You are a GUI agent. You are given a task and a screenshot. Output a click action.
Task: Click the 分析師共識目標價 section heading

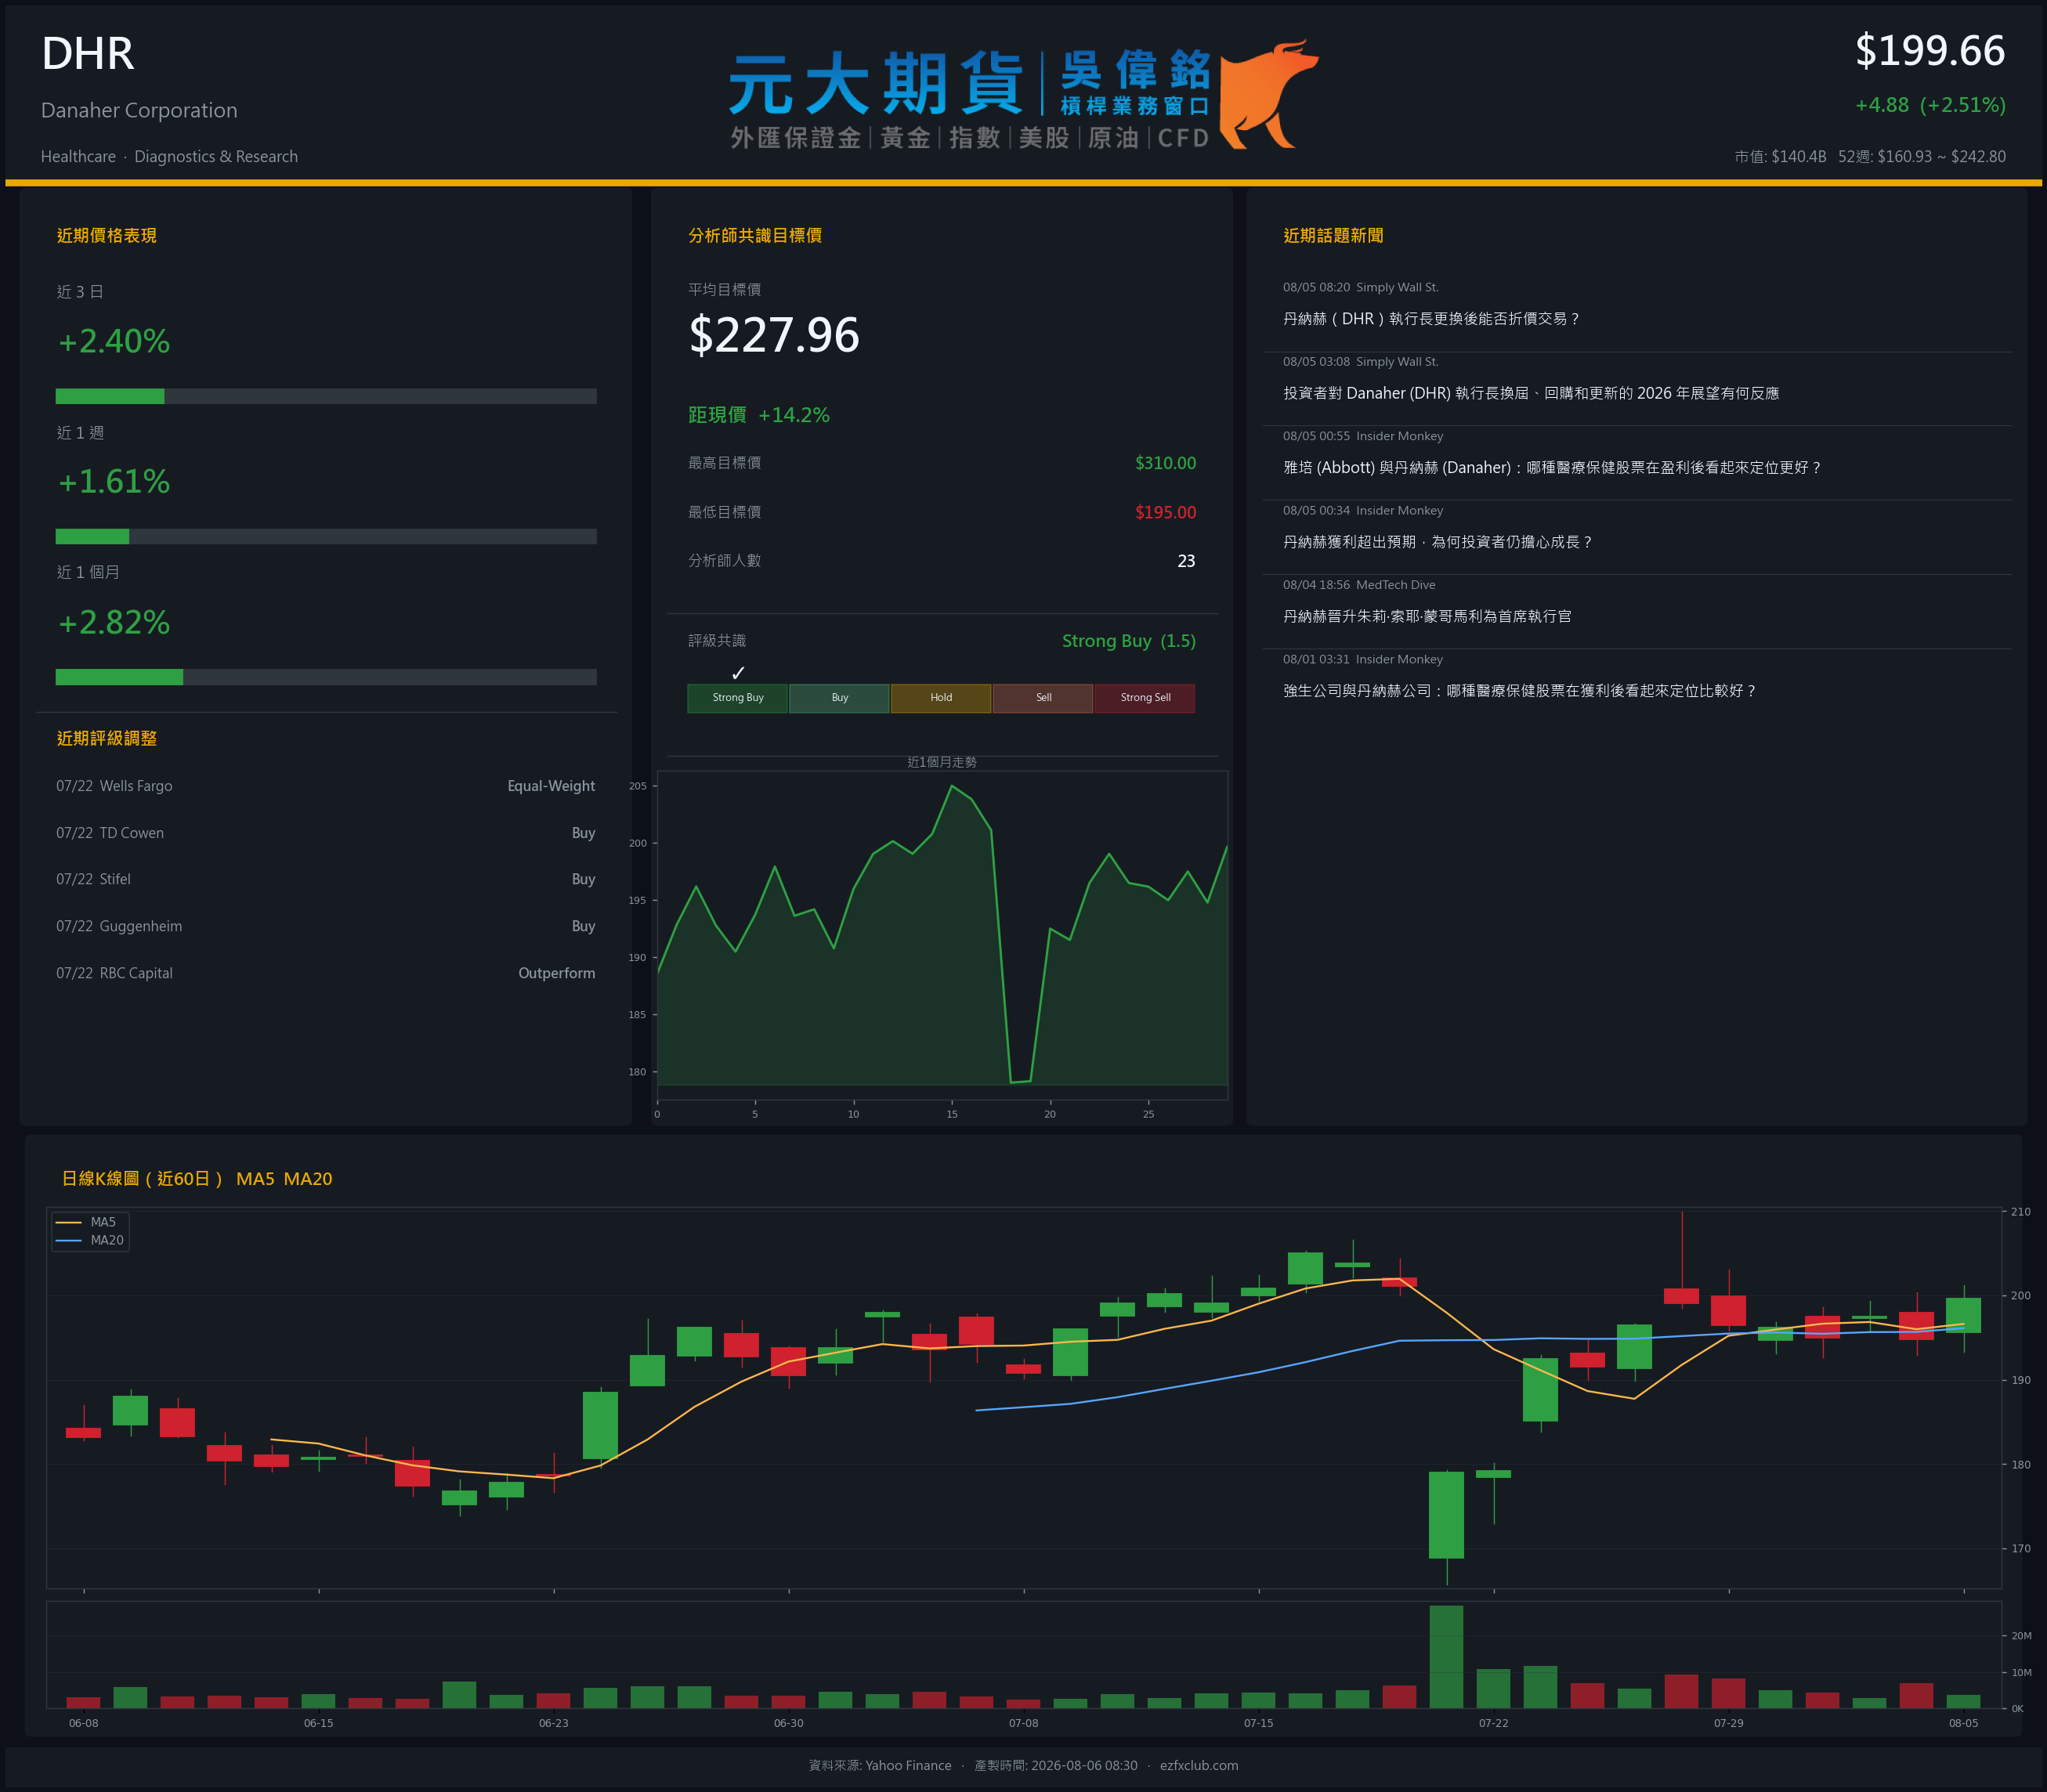[x=755, y=236]
